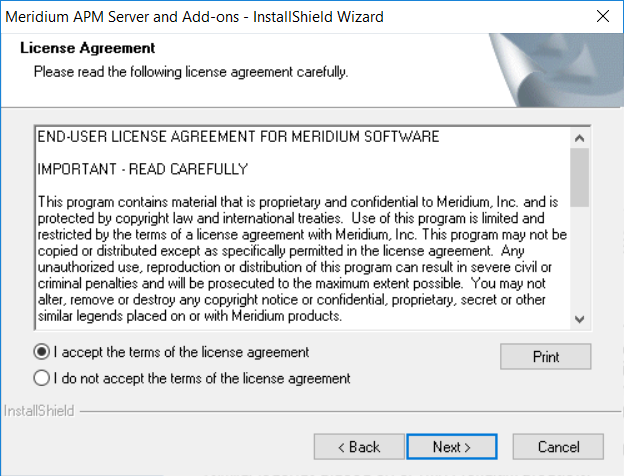
Task: Select the accept license terms radio button
Action: (42, 352)
